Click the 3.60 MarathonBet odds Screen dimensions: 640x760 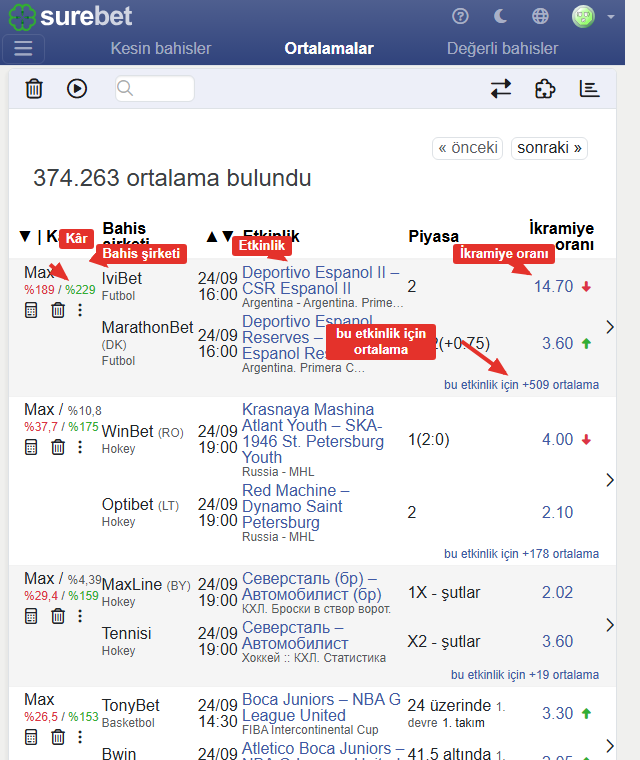tap(558, 343)
